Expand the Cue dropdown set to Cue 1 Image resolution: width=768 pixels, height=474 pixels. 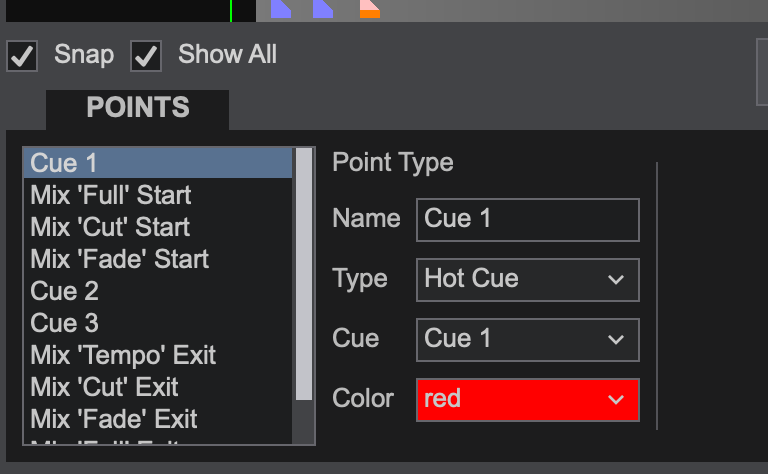click(528, 340)
